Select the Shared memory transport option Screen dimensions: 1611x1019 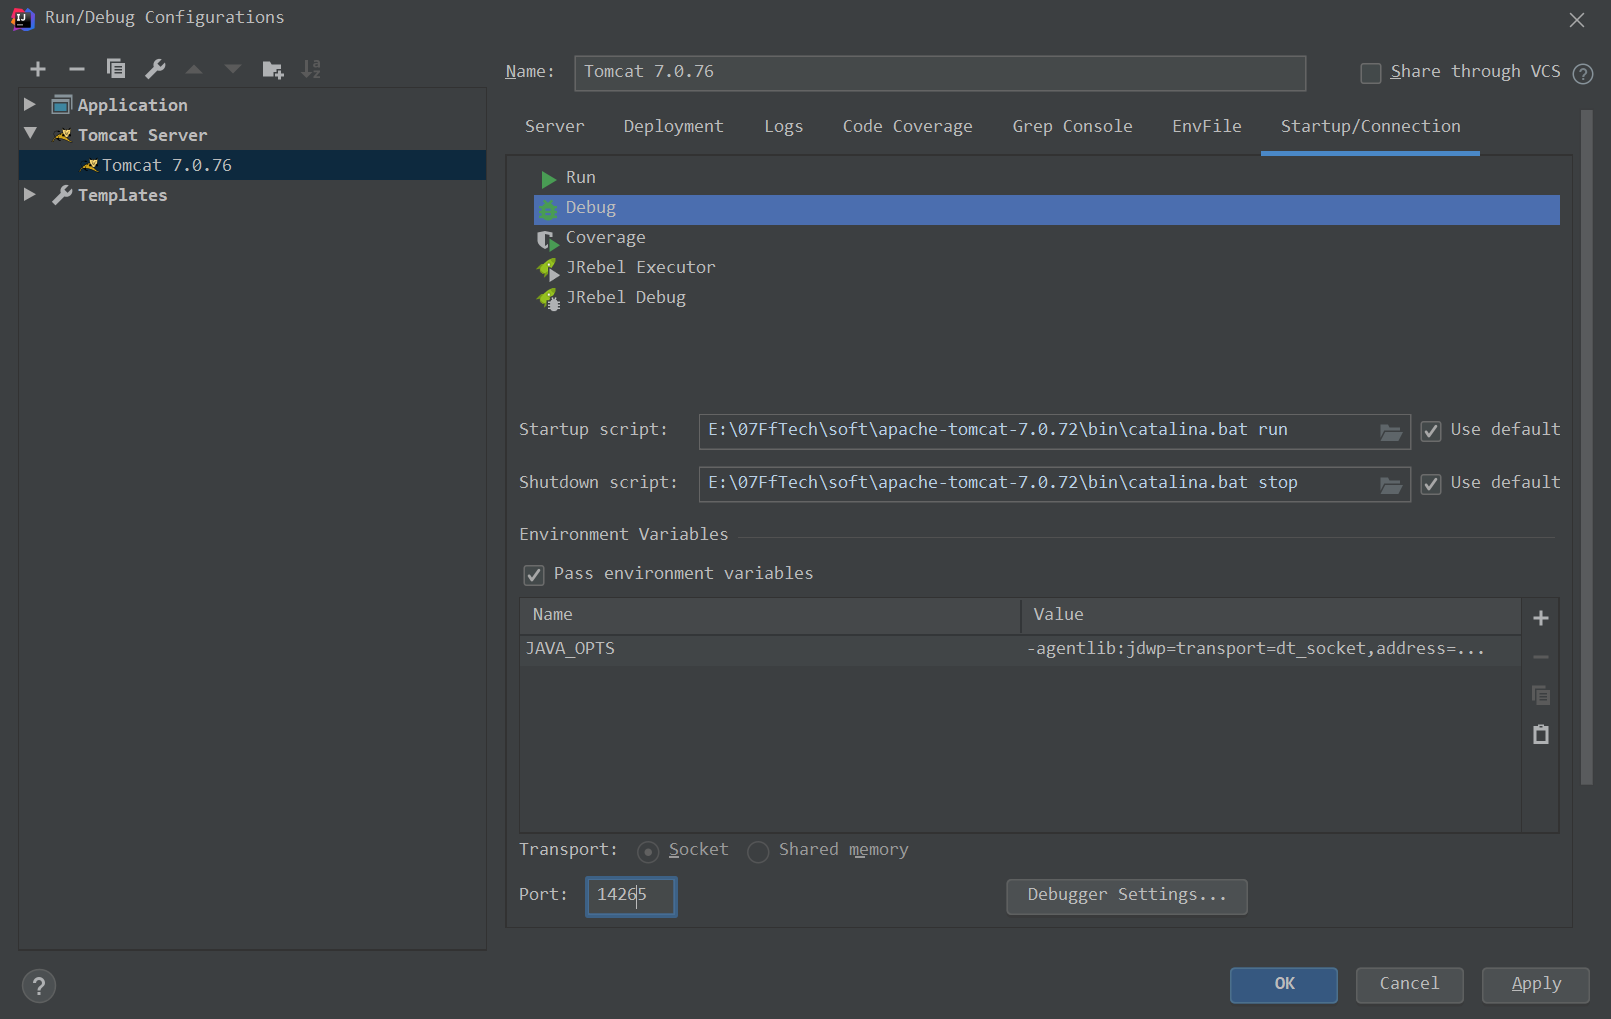click(x=758, y=851)
